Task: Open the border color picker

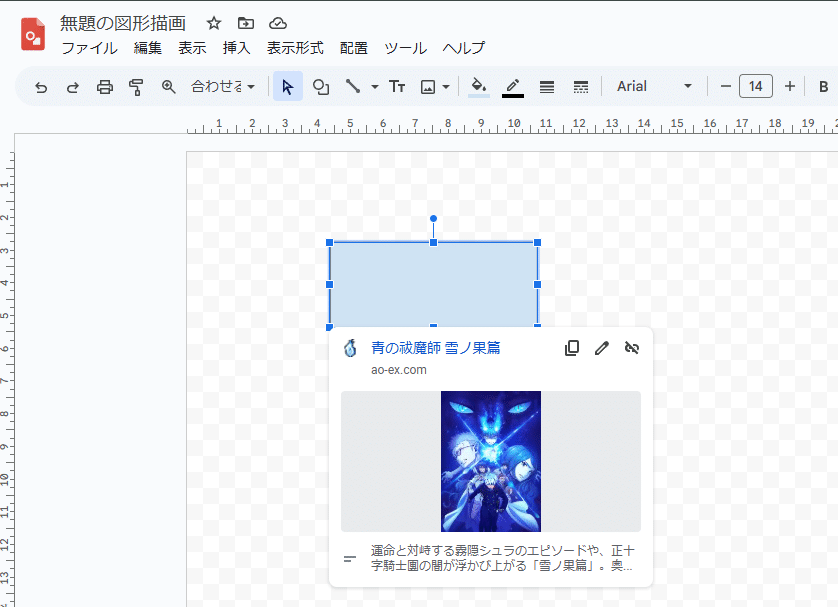Action: click(x=513, y=87)
